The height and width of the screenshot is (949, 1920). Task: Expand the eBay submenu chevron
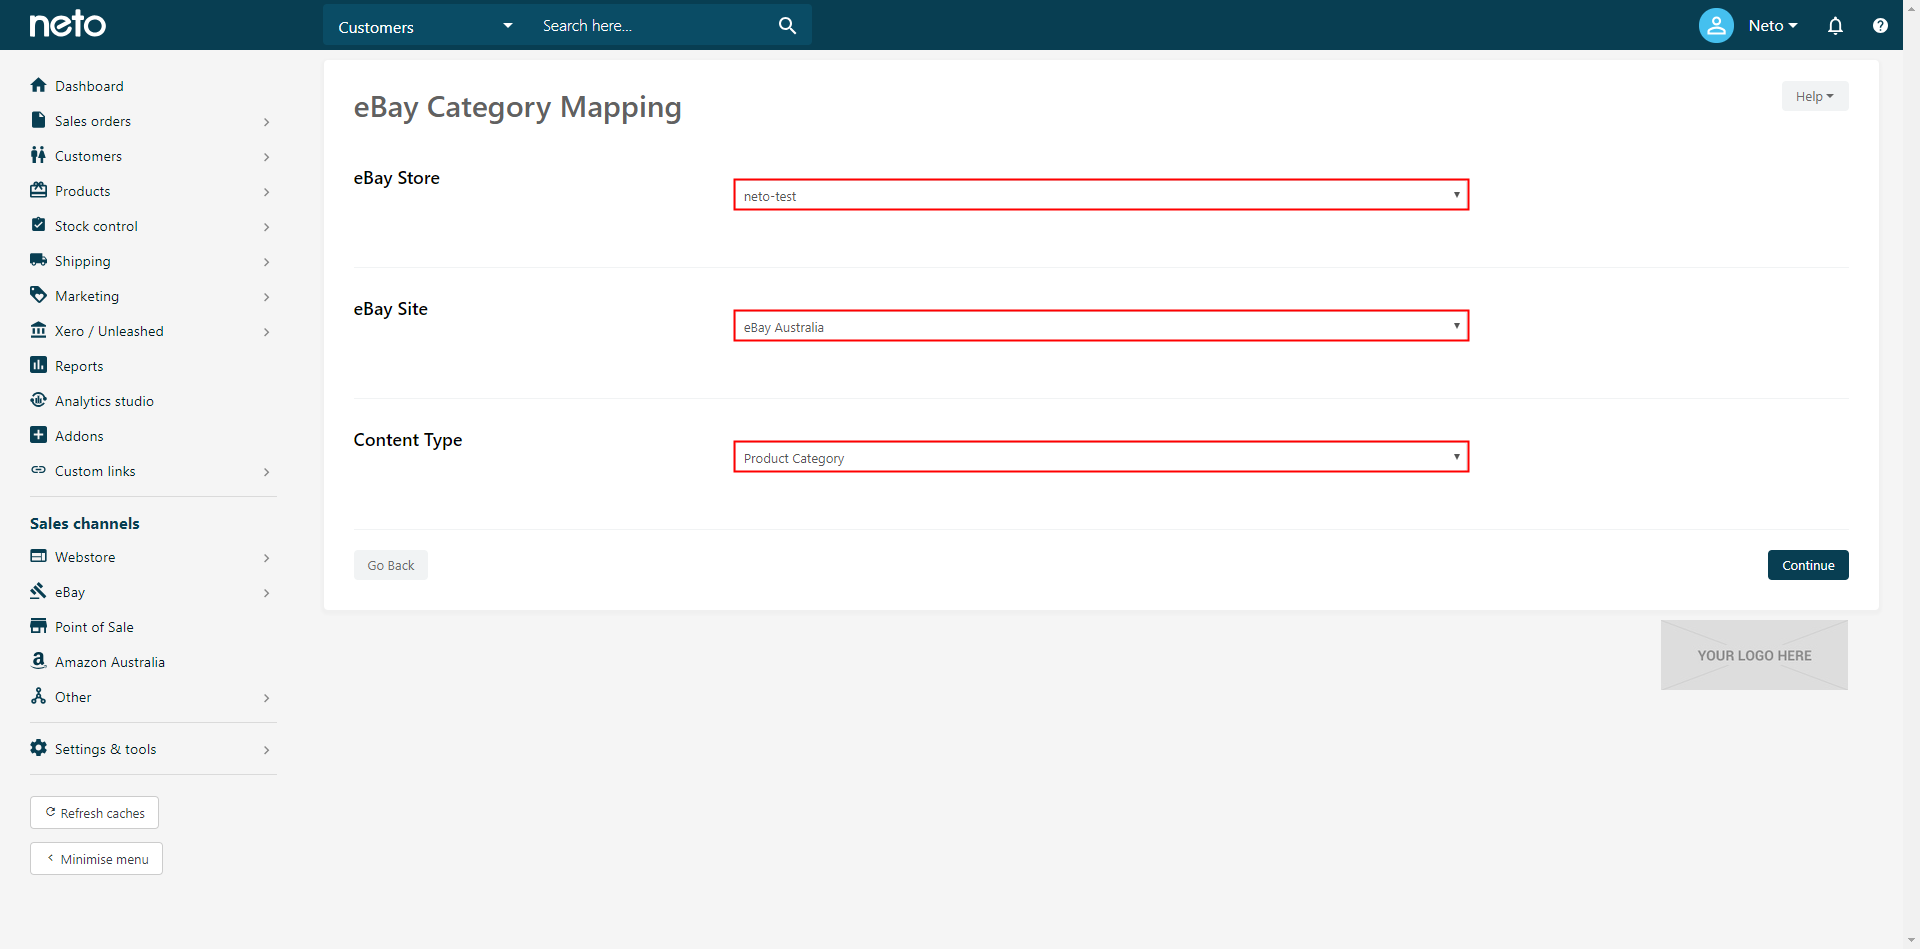266,593
